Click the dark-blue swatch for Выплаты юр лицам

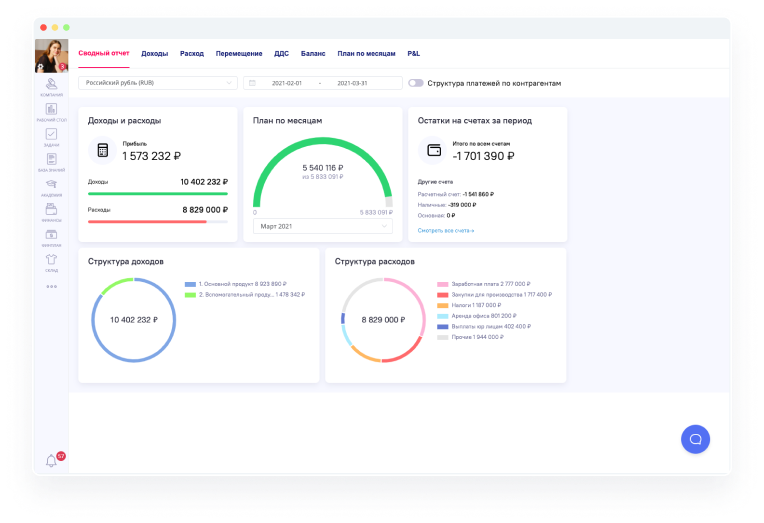442,327
